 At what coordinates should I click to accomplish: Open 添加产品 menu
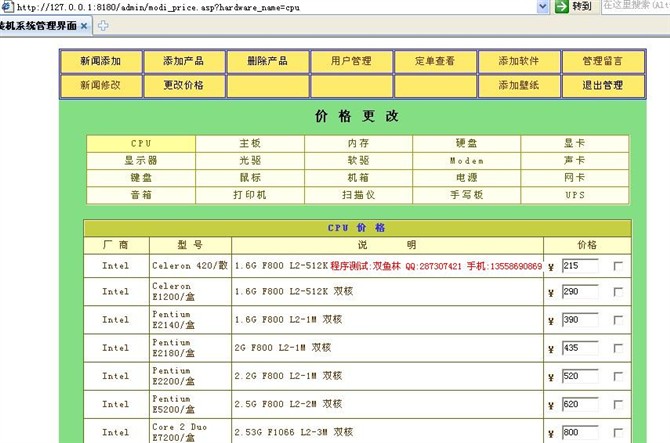pos(184,61)
